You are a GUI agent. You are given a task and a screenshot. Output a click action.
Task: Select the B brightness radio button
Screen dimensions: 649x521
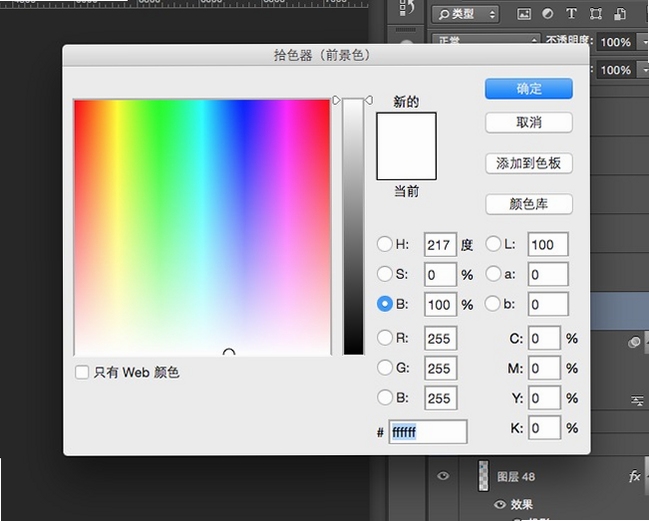(x=385, y=304)
